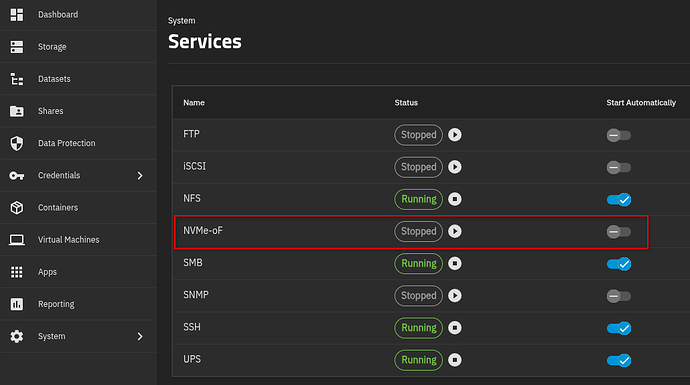Stop the UPS service with stop button
Viewport: 690px width, 385px height.
(455, 359)
